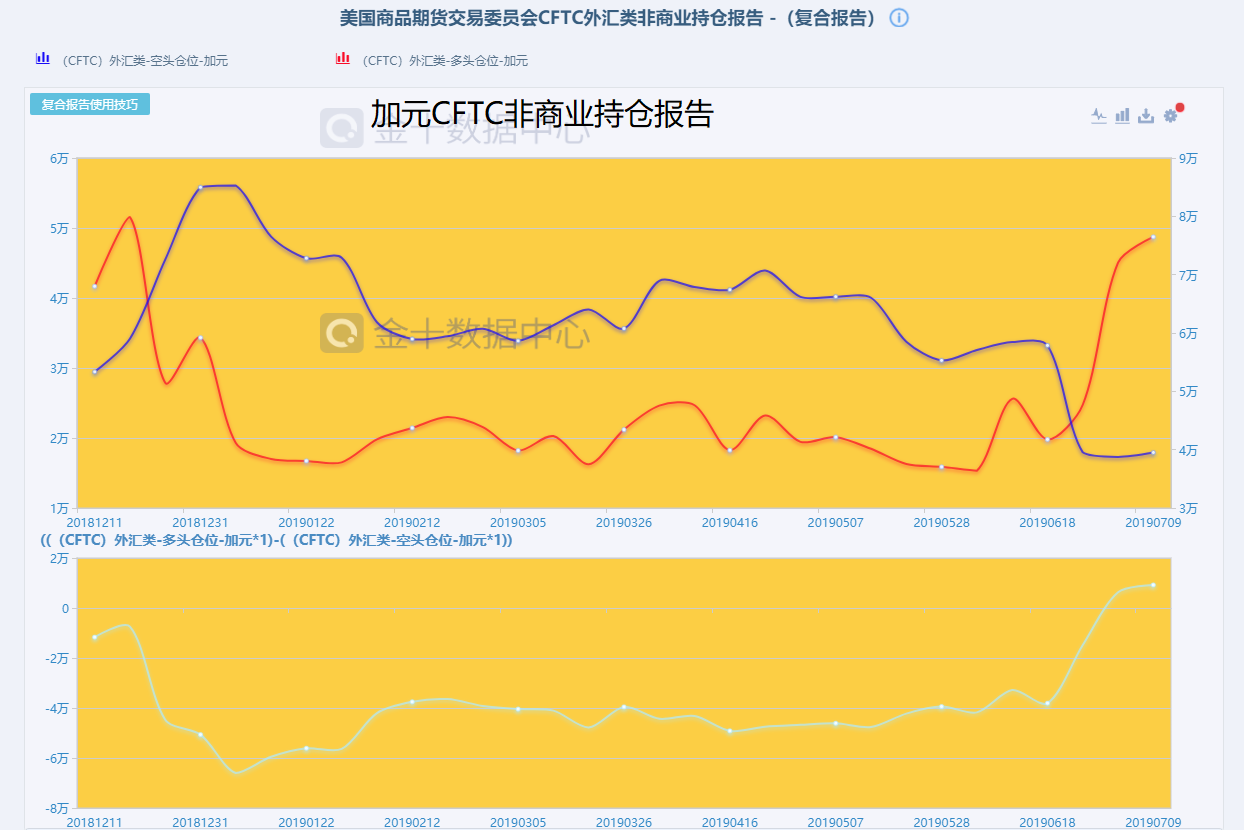Click the main report heading text
Viewport: 1244px width, 830px height.
(608, 18)
